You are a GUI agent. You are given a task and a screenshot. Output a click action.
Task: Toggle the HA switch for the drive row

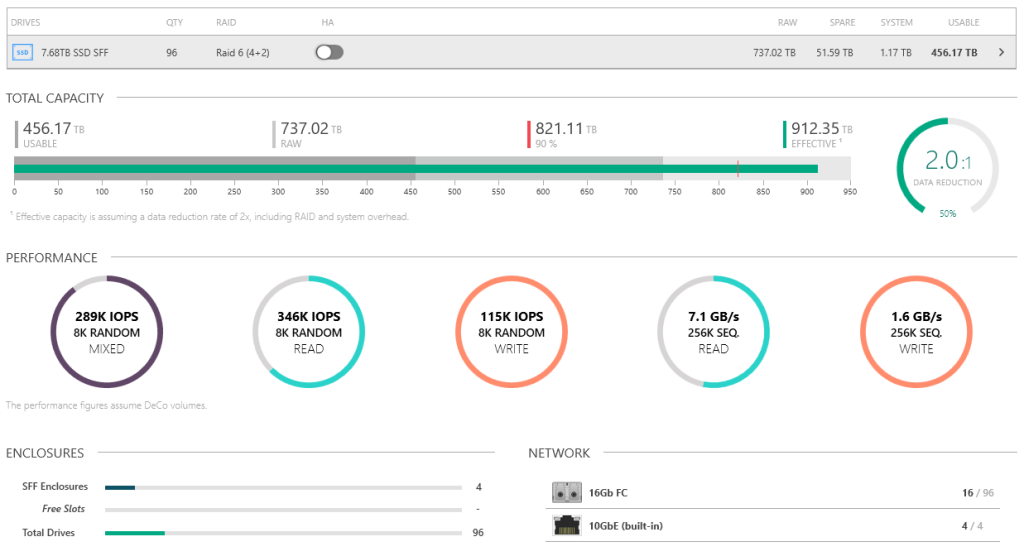pos(329,52)
